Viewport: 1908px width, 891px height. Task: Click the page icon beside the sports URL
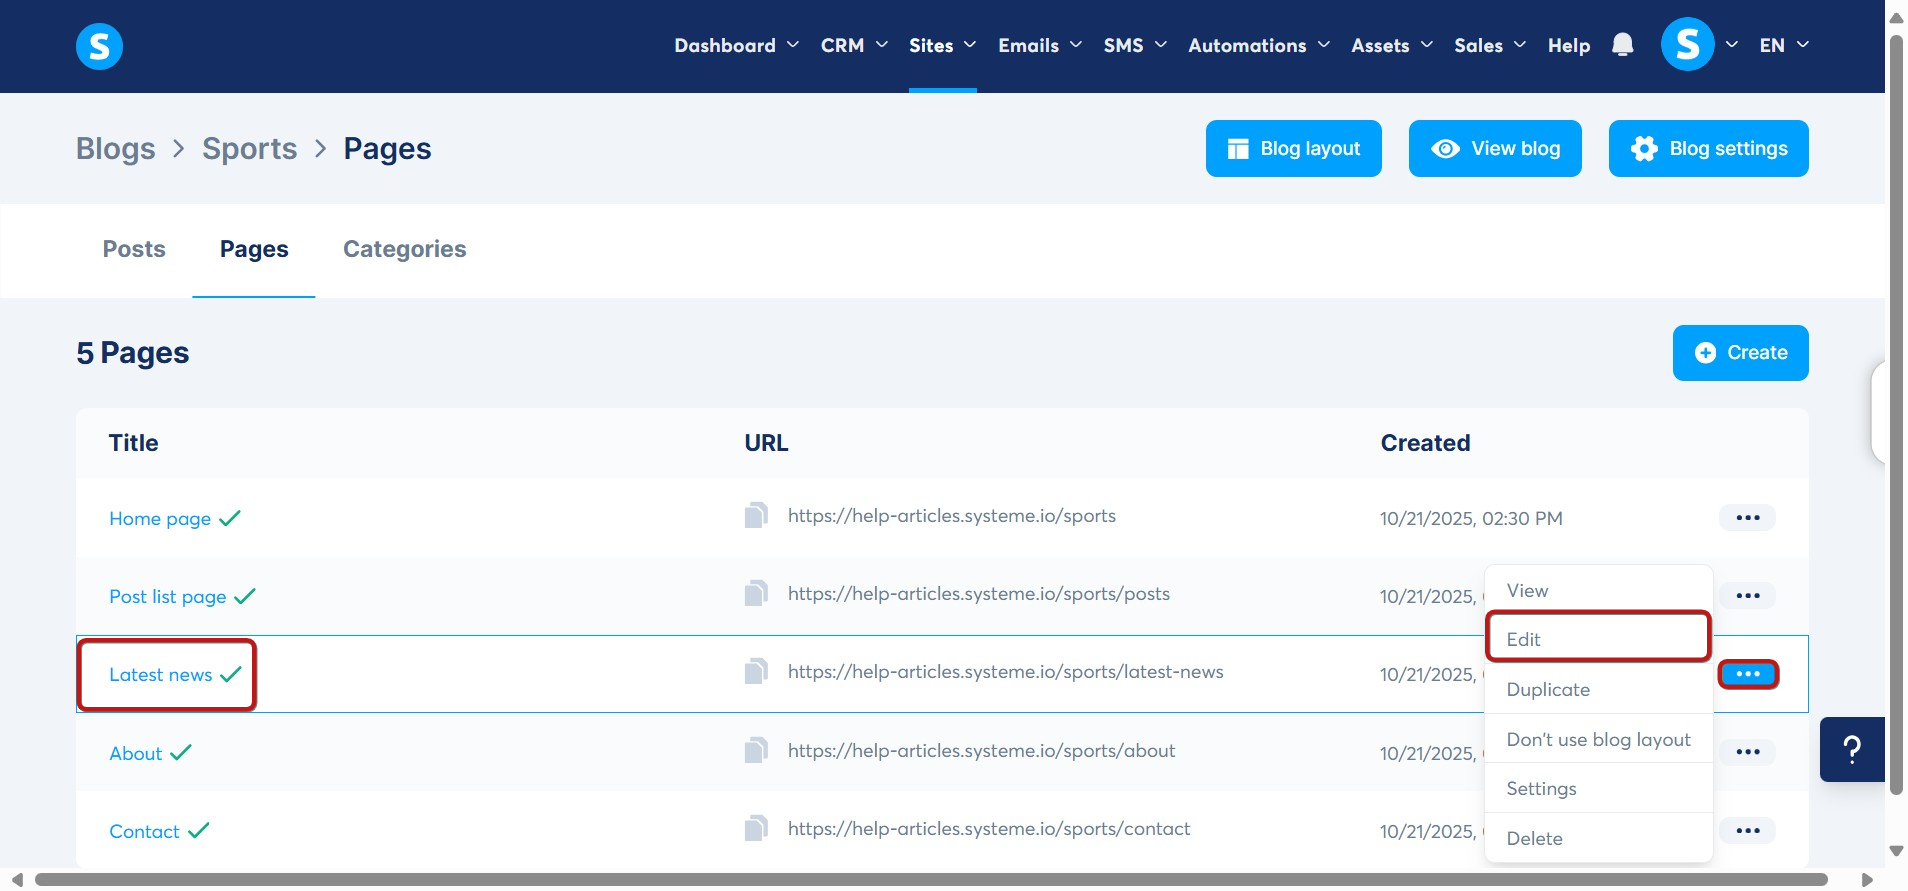pyautogui.click(x=756, y=515)
